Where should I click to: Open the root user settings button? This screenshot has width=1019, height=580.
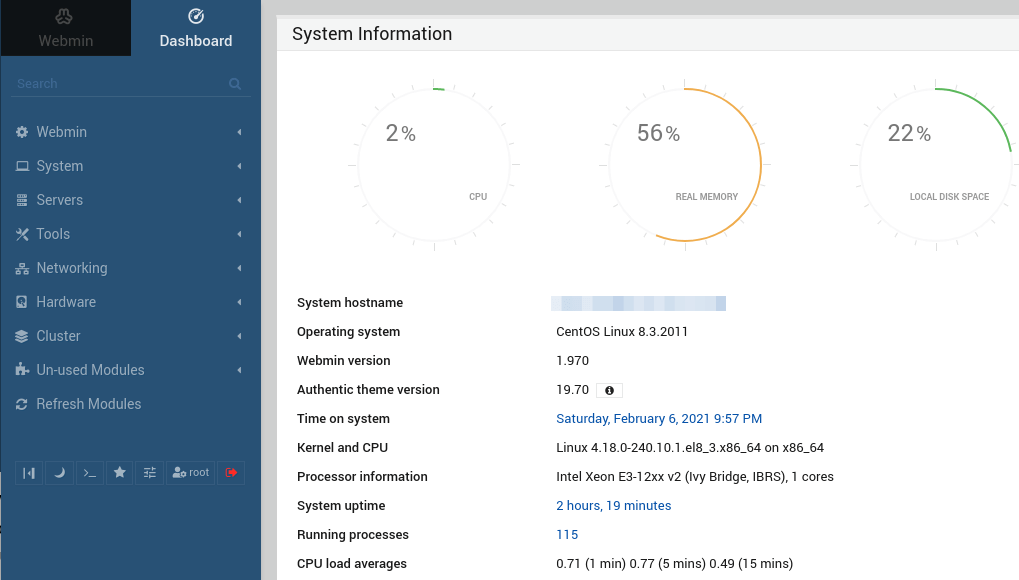click(191, 473)
